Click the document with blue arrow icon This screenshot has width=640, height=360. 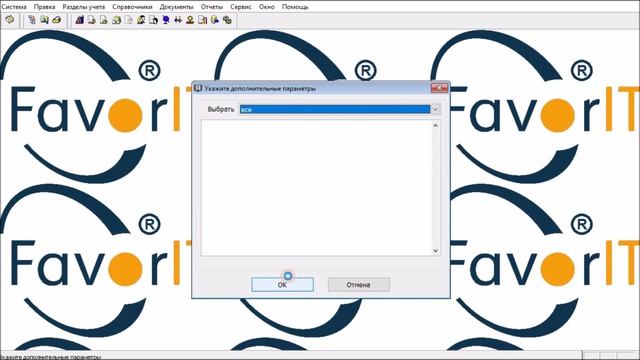click(x=215, y=20)
